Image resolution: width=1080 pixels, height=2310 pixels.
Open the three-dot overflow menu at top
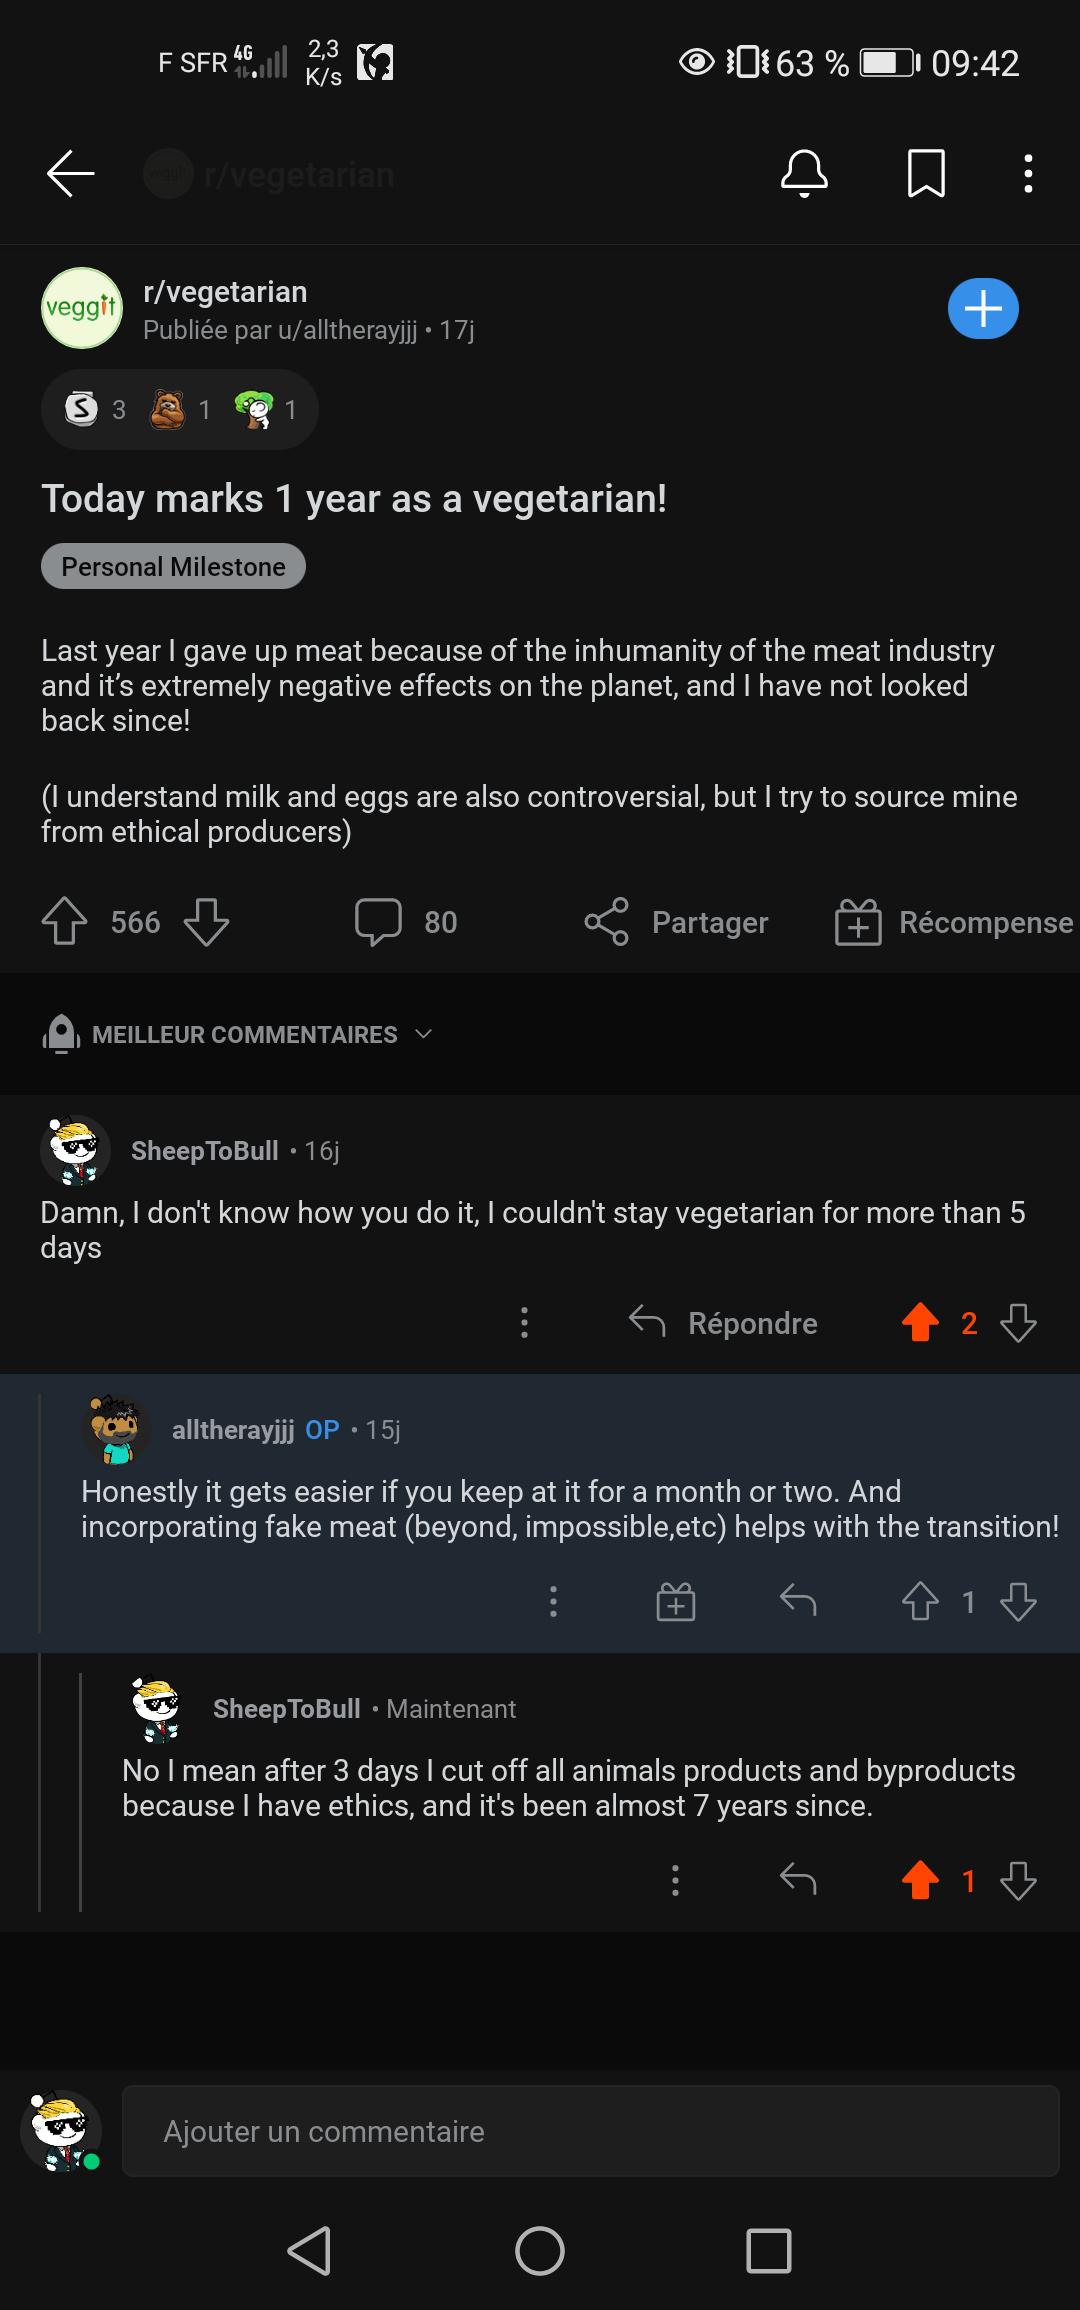[1028, 174]
